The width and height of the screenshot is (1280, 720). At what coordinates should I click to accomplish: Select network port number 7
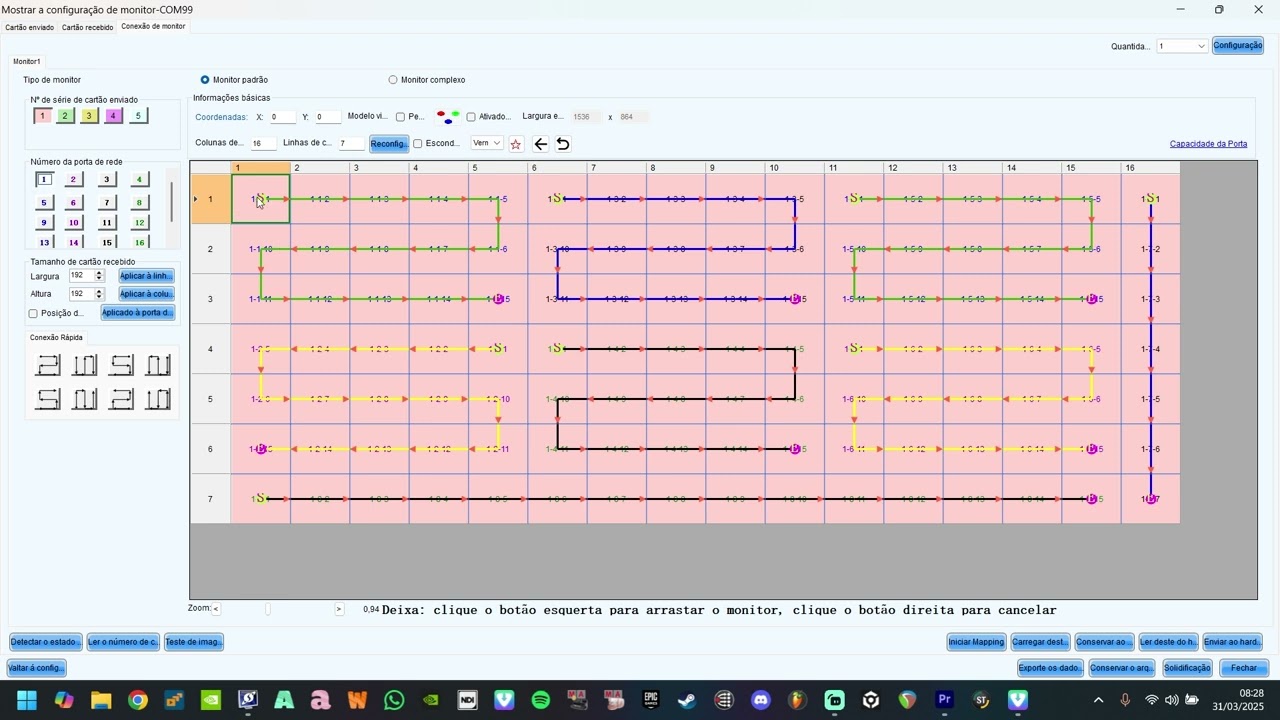(107, 203)
